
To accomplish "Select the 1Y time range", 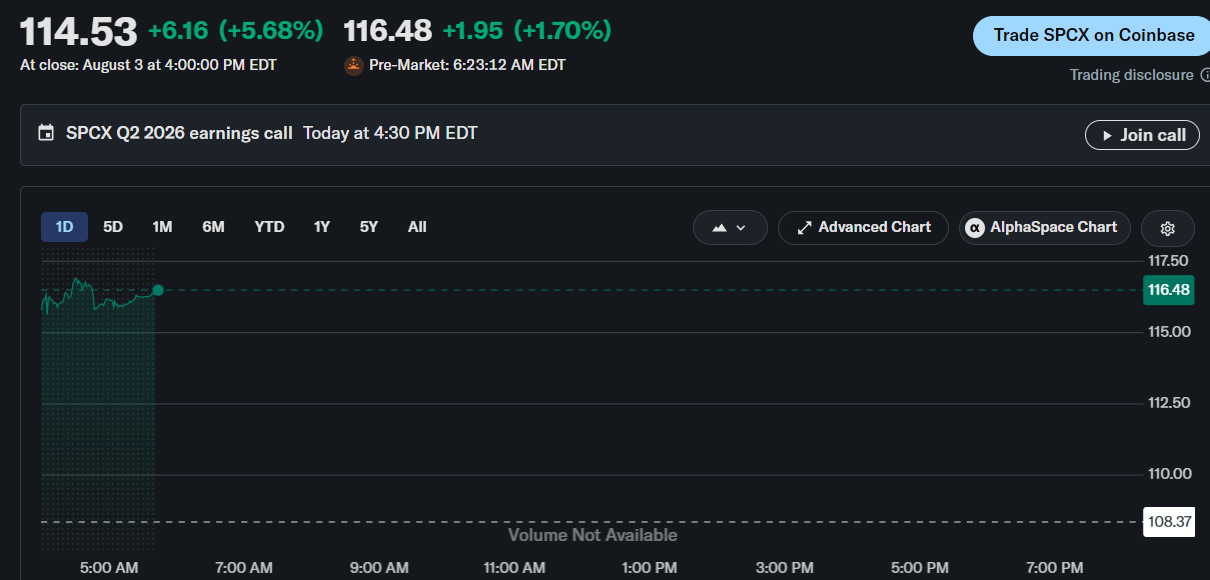I will click(x=321, y=227).
